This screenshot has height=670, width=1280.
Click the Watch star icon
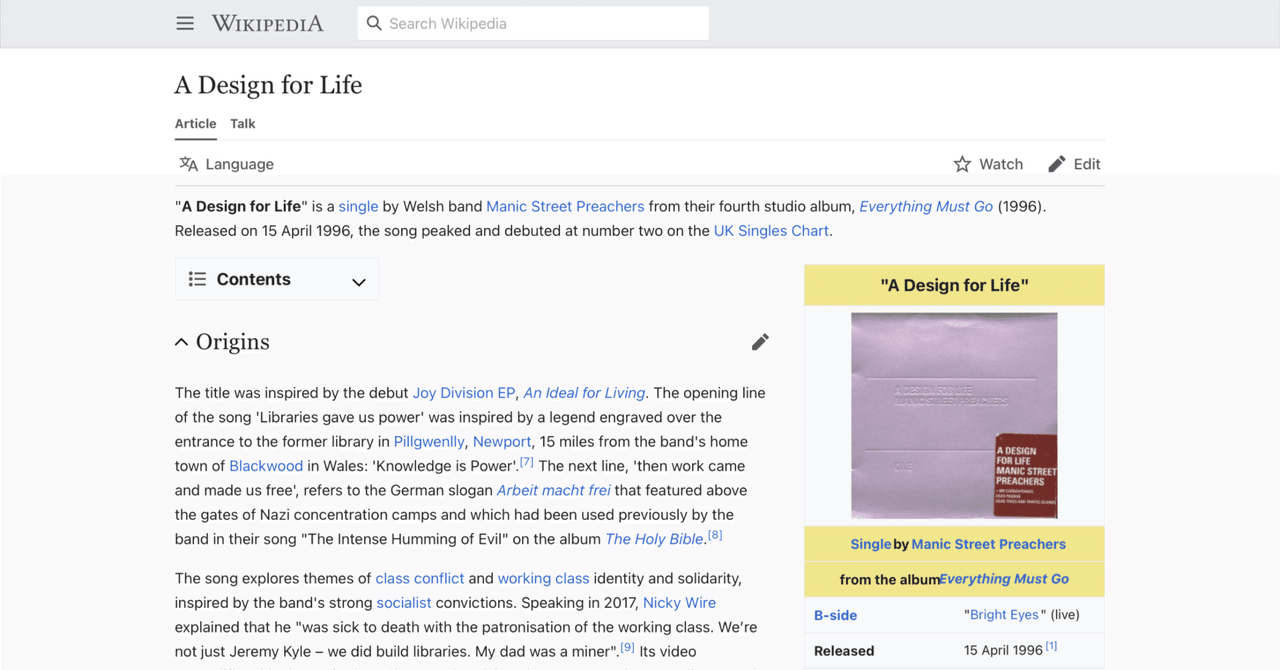pyautogui.click(x=962, y=164)
